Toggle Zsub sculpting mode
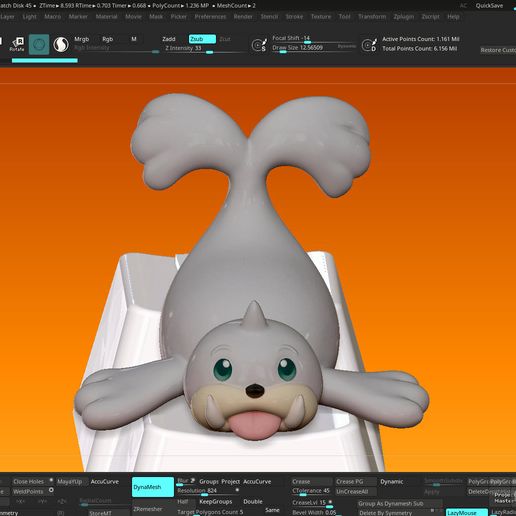 click(202, 39)
